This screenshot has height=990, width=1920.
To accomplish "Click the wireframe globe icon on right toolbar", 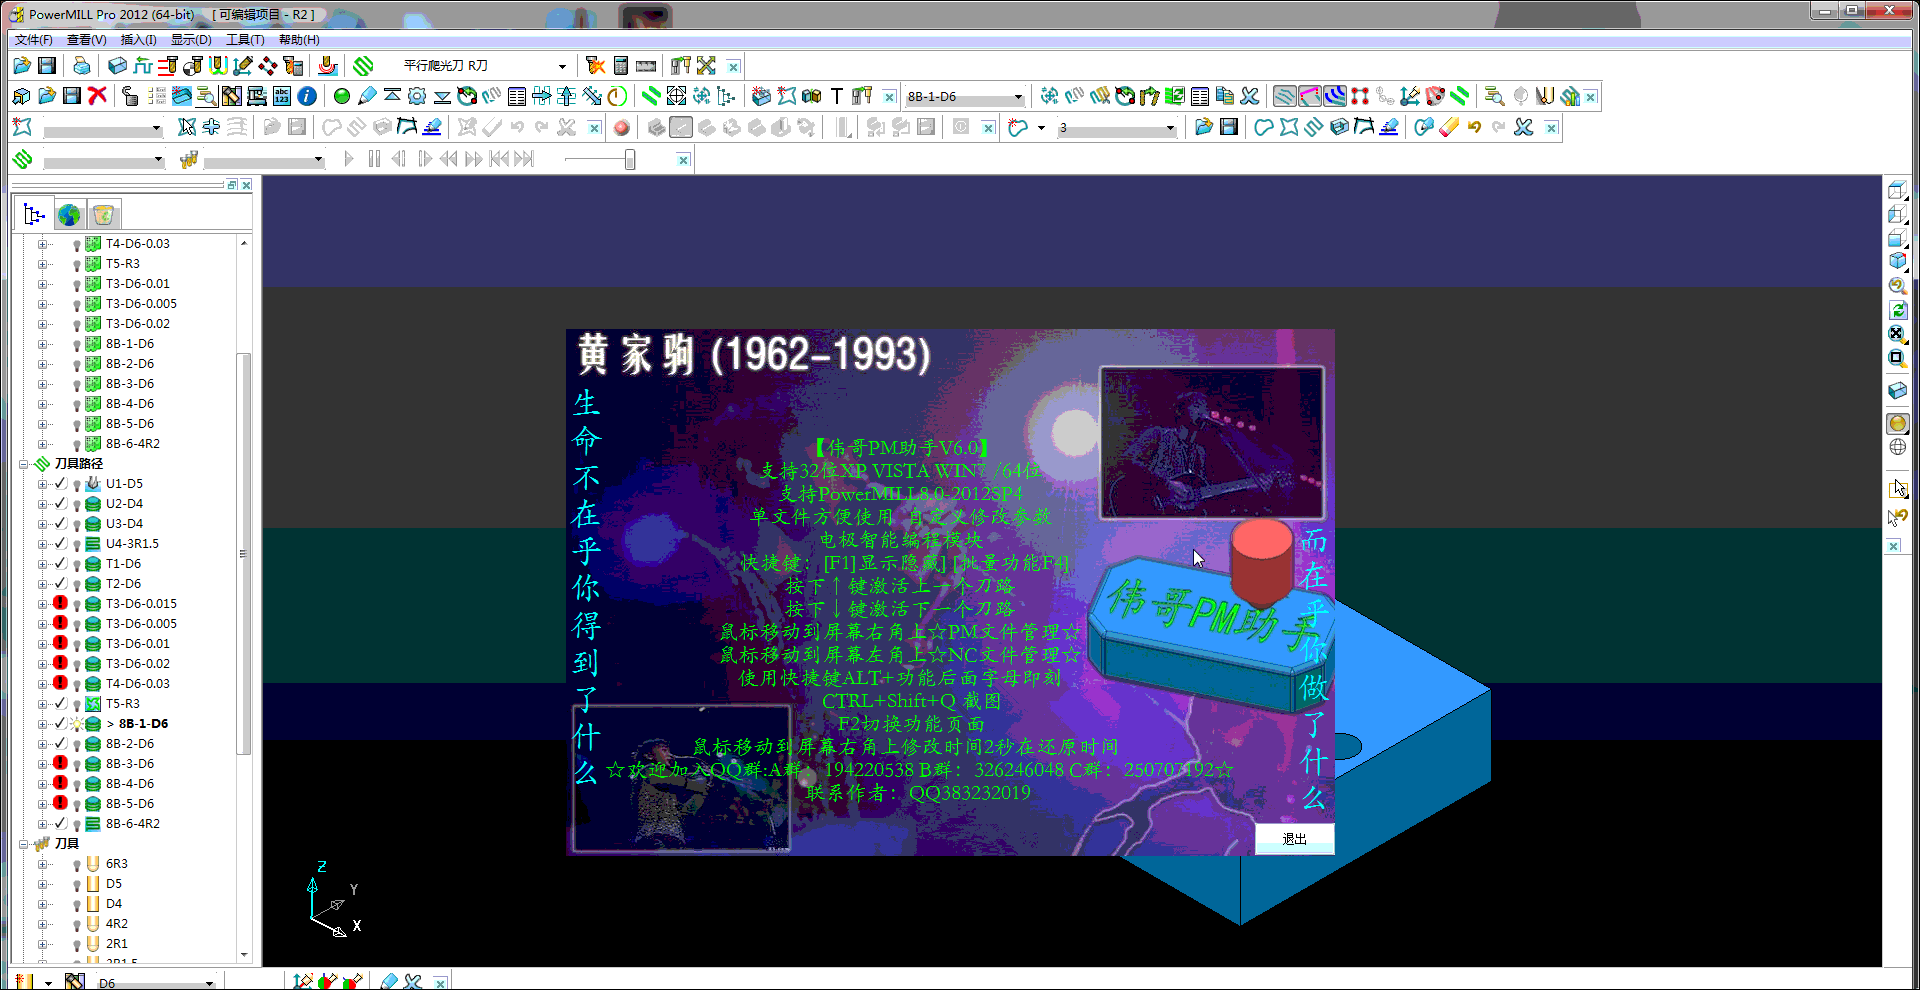I will click(x=1897, y=447).
